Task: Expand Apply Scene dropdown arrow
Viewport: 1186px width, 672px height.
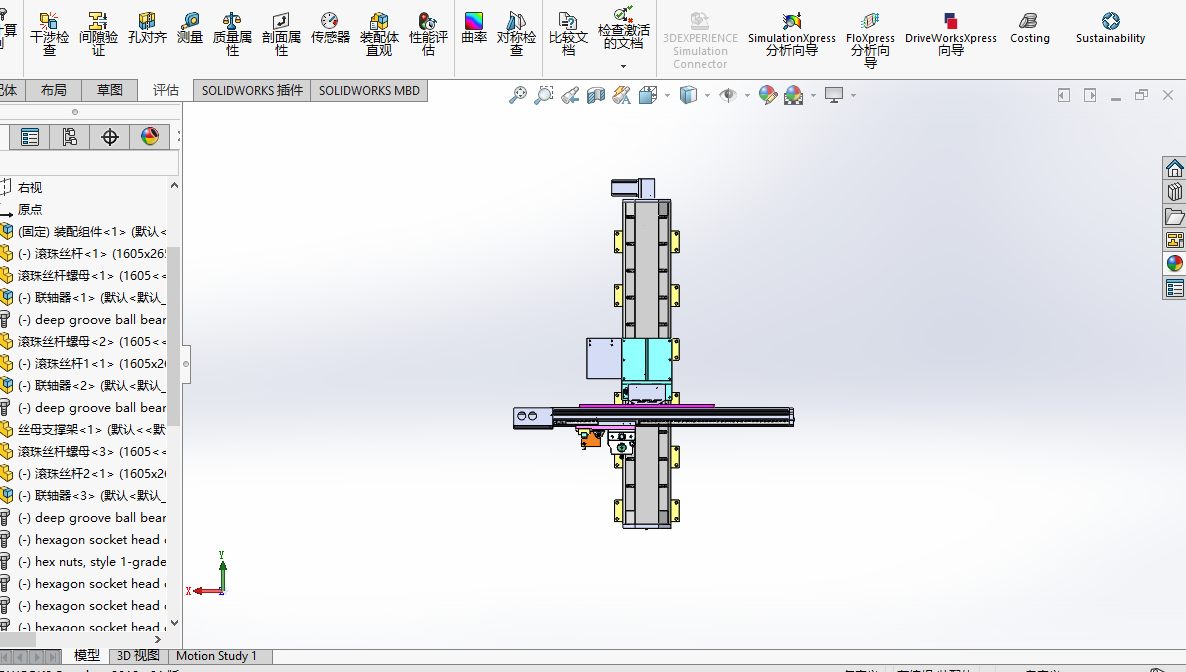Action: [x=813, y=95]
